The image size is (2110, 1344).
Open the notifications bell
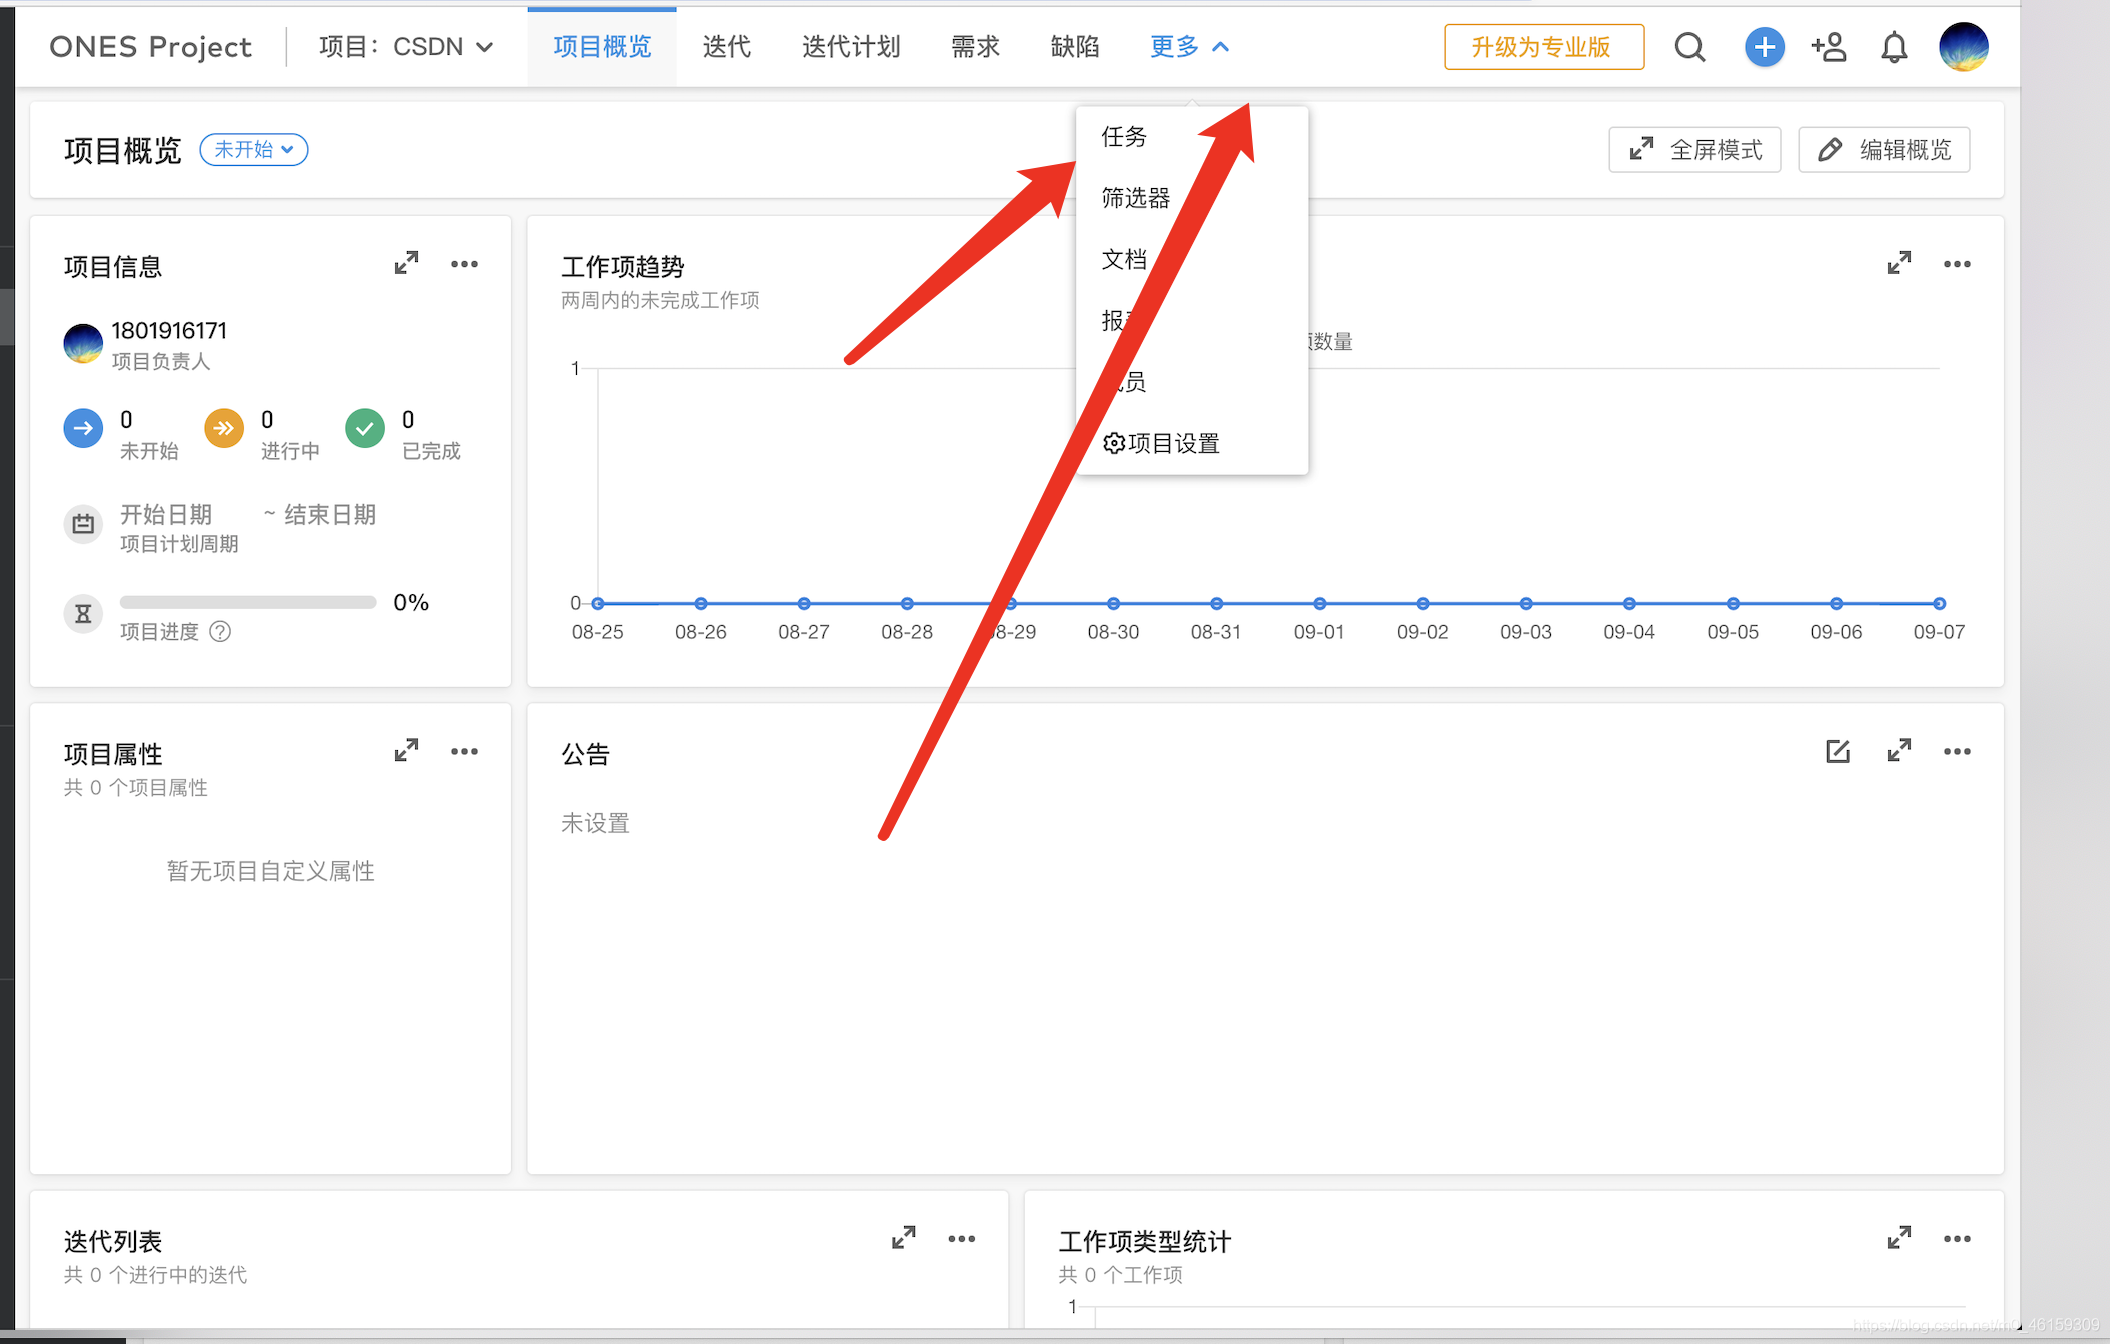(1894, 47)
